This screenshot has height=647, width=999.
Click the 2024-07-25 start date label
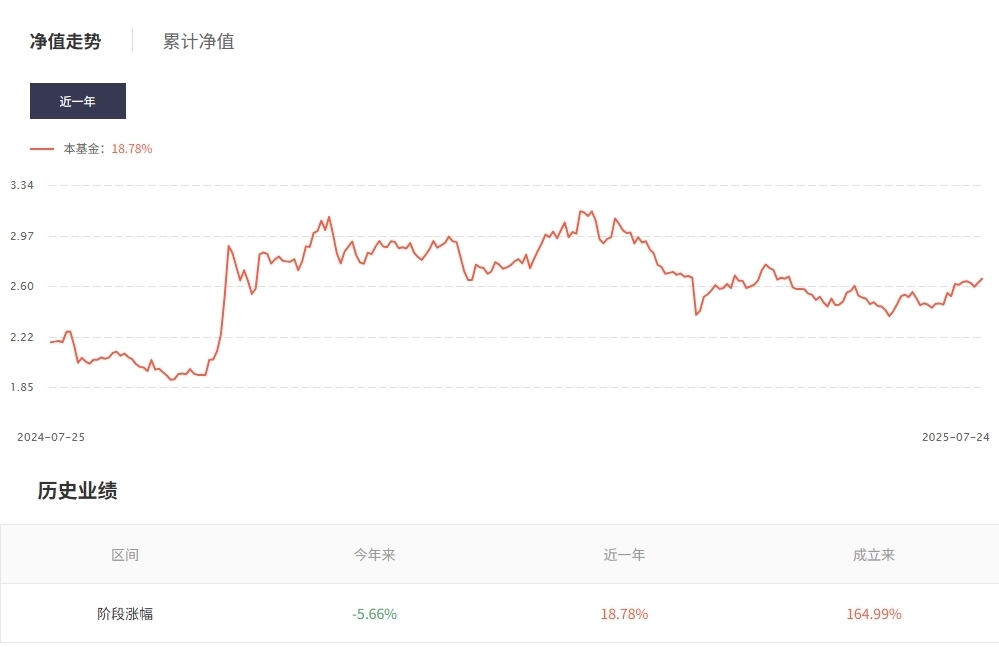[52, 437]
